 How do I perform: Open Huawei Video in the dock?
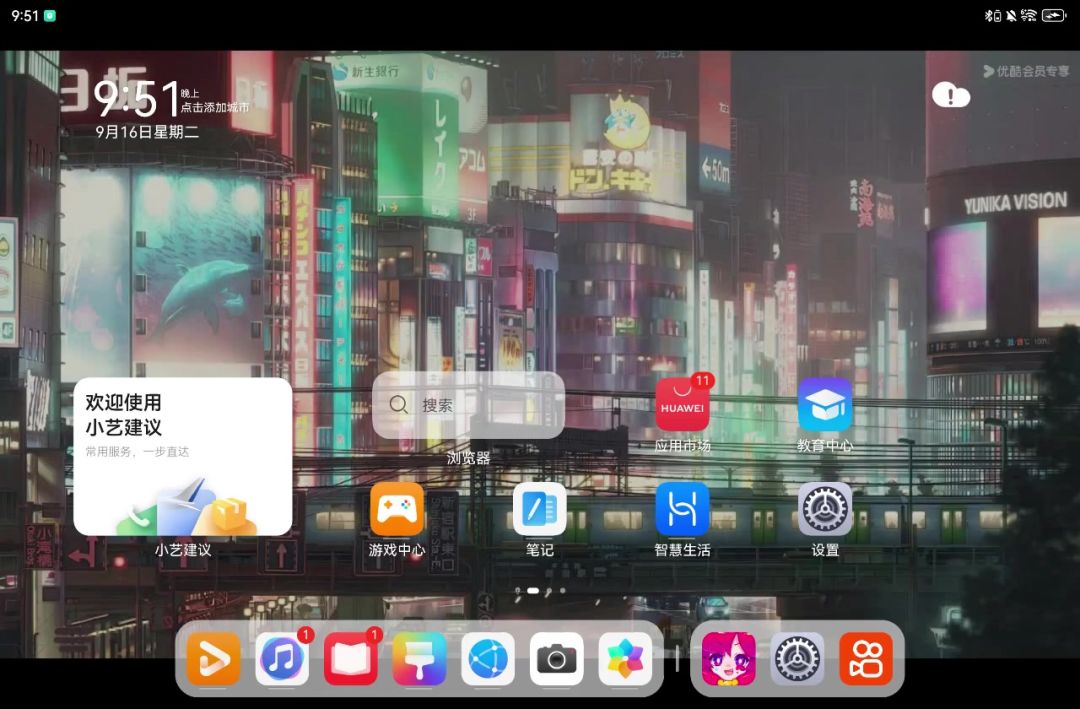tap(213, 659)
